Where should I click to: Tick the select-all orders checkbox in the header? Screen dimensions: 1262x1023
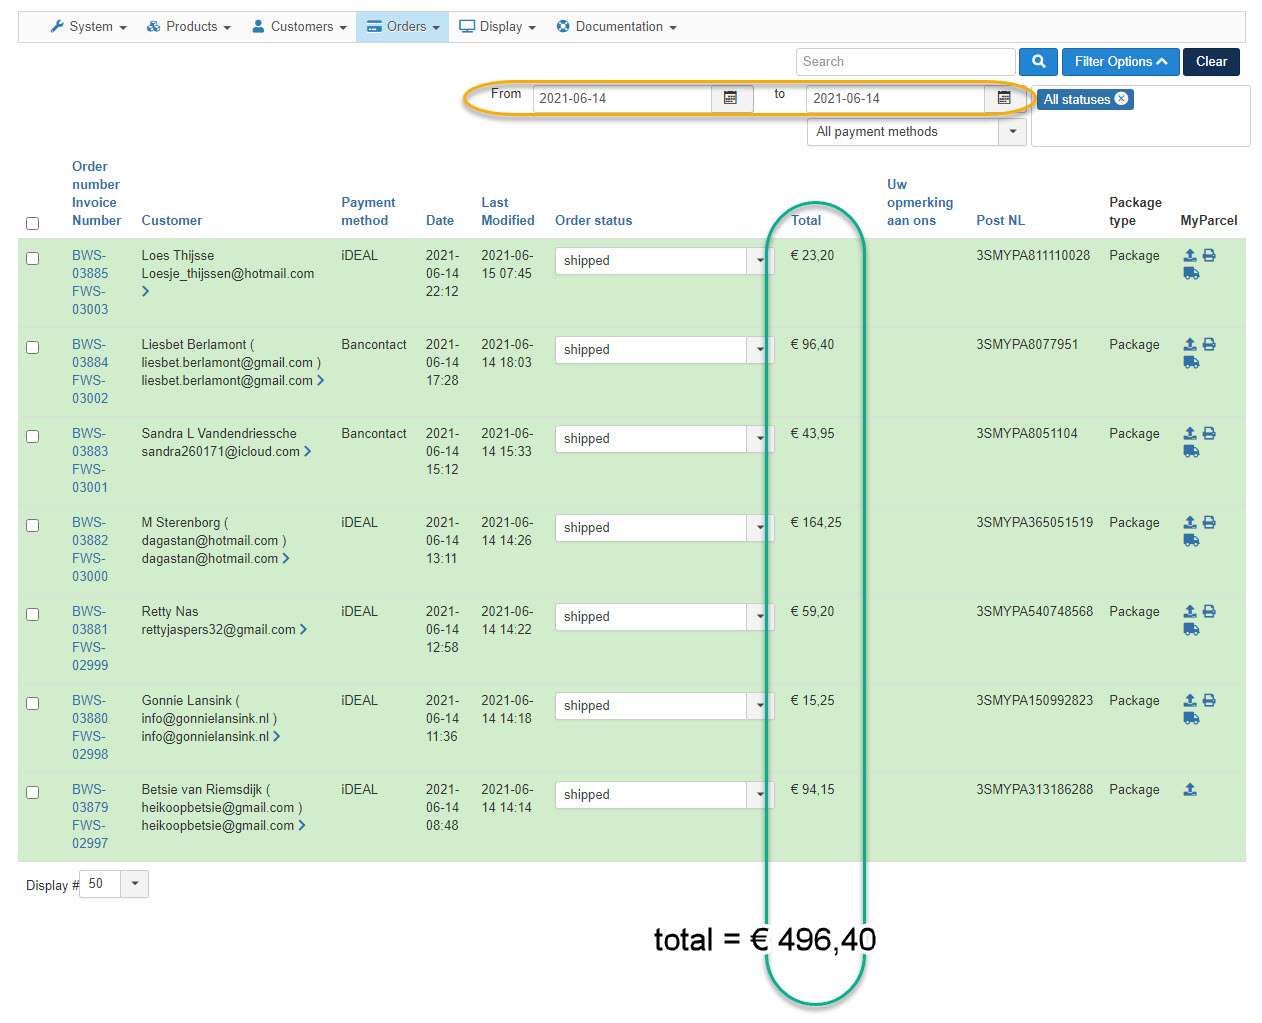pyautogui.click(x=32, y=223)
